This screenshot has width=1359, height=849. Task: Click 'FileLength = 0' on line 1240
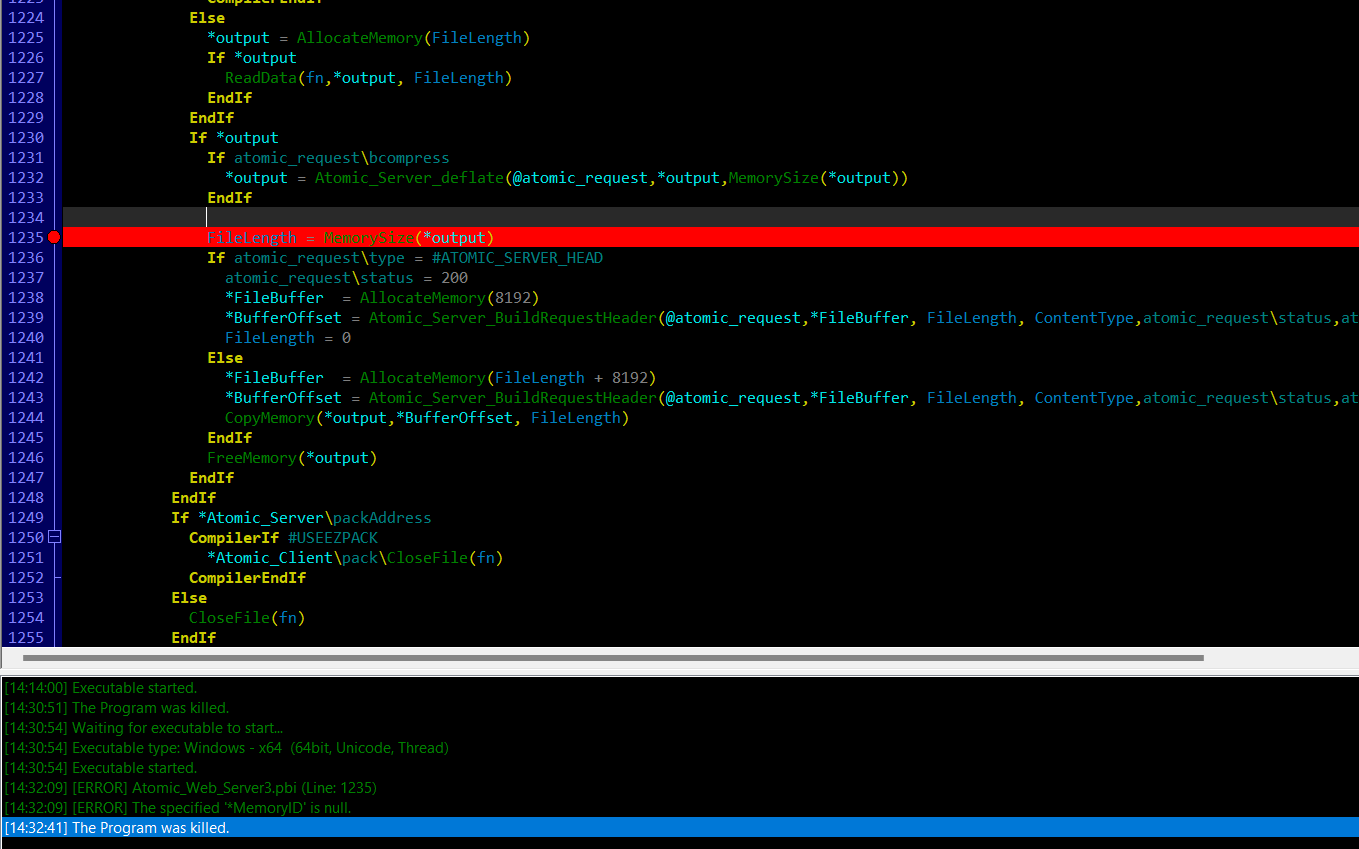coord(288,337)
